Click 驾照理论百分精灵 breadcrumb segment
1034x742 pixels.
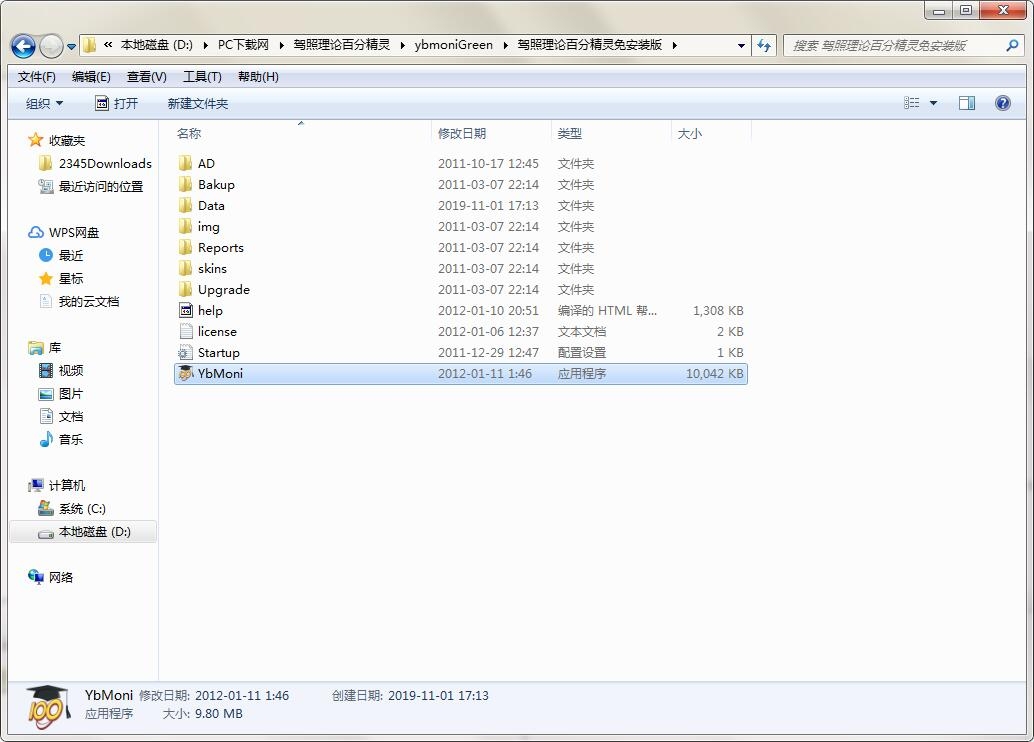(342, 45)
